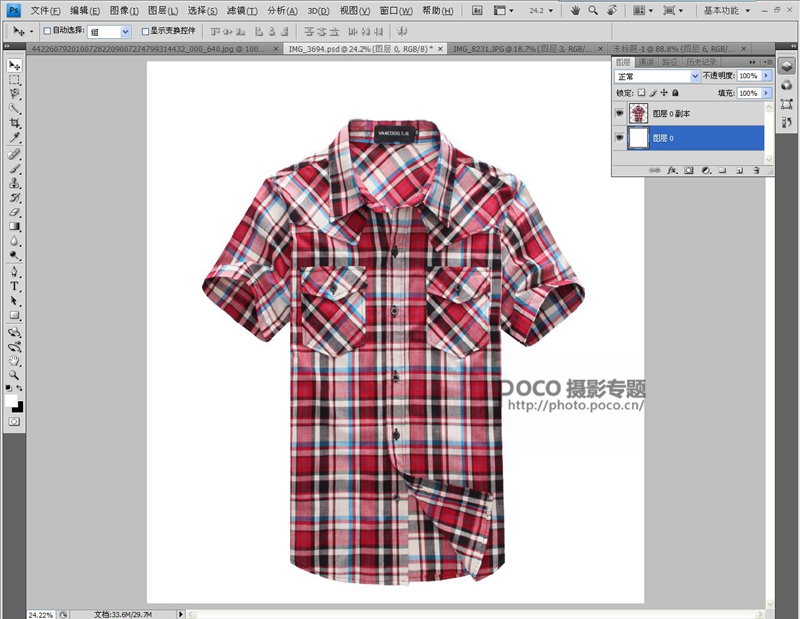
Task: Open the Add layer style fx menu
Action: (x=673, y=170)
